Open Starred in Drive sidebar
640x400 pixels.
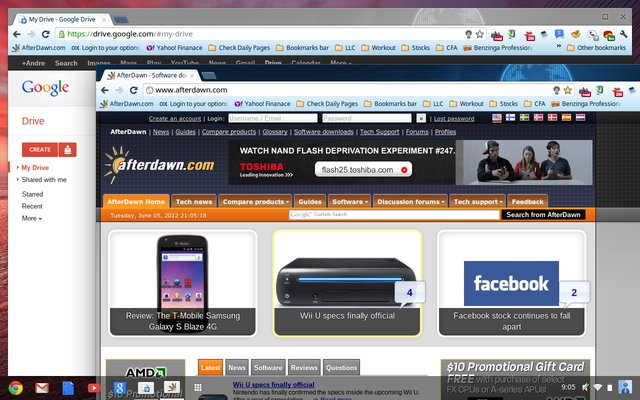(32, 194)
